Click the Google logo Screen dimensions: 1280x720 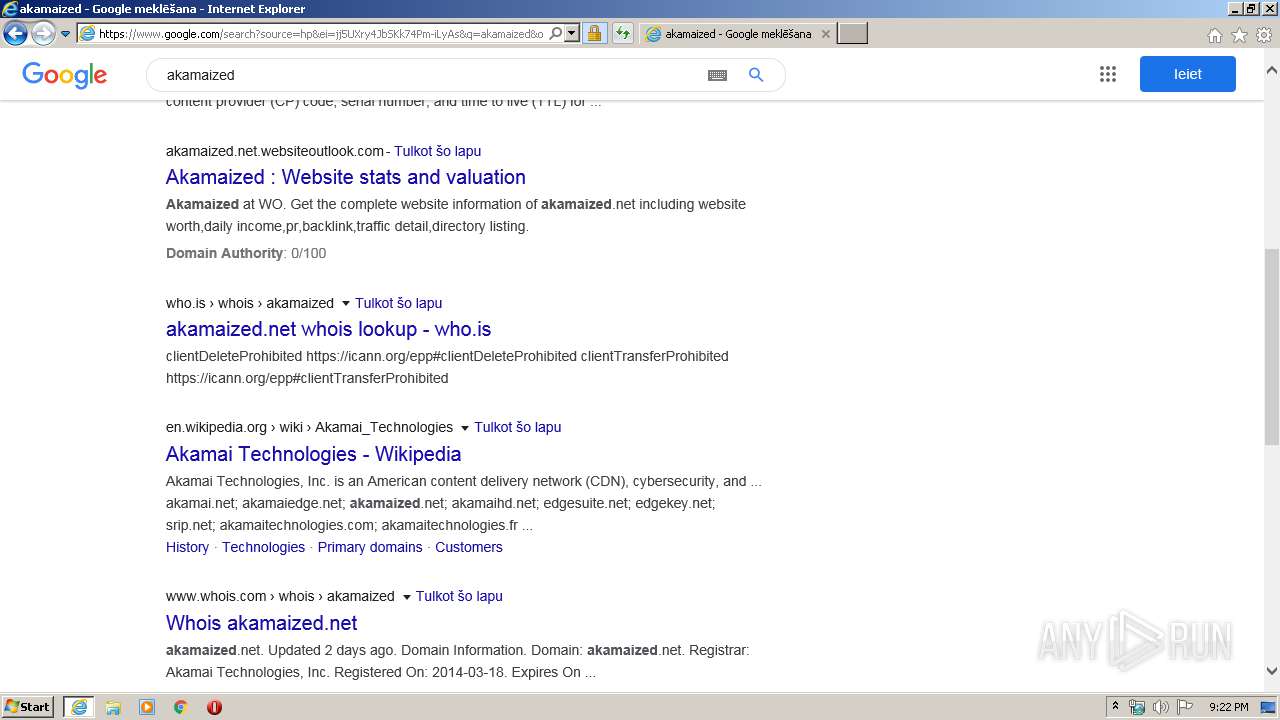tap(64, 75)
